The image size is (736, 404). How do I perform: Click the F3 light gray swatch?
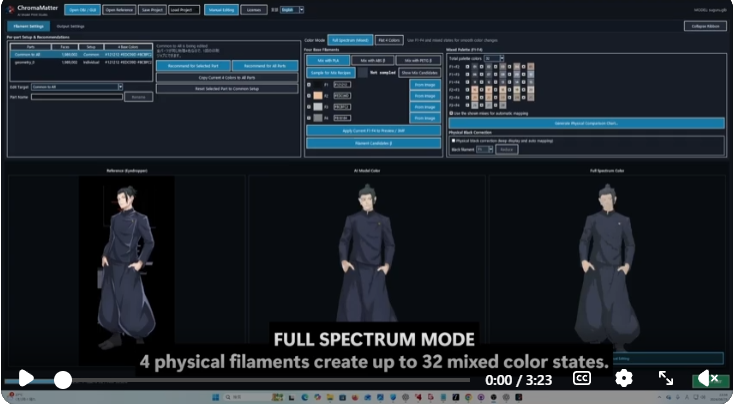click(x=318, y=107)
